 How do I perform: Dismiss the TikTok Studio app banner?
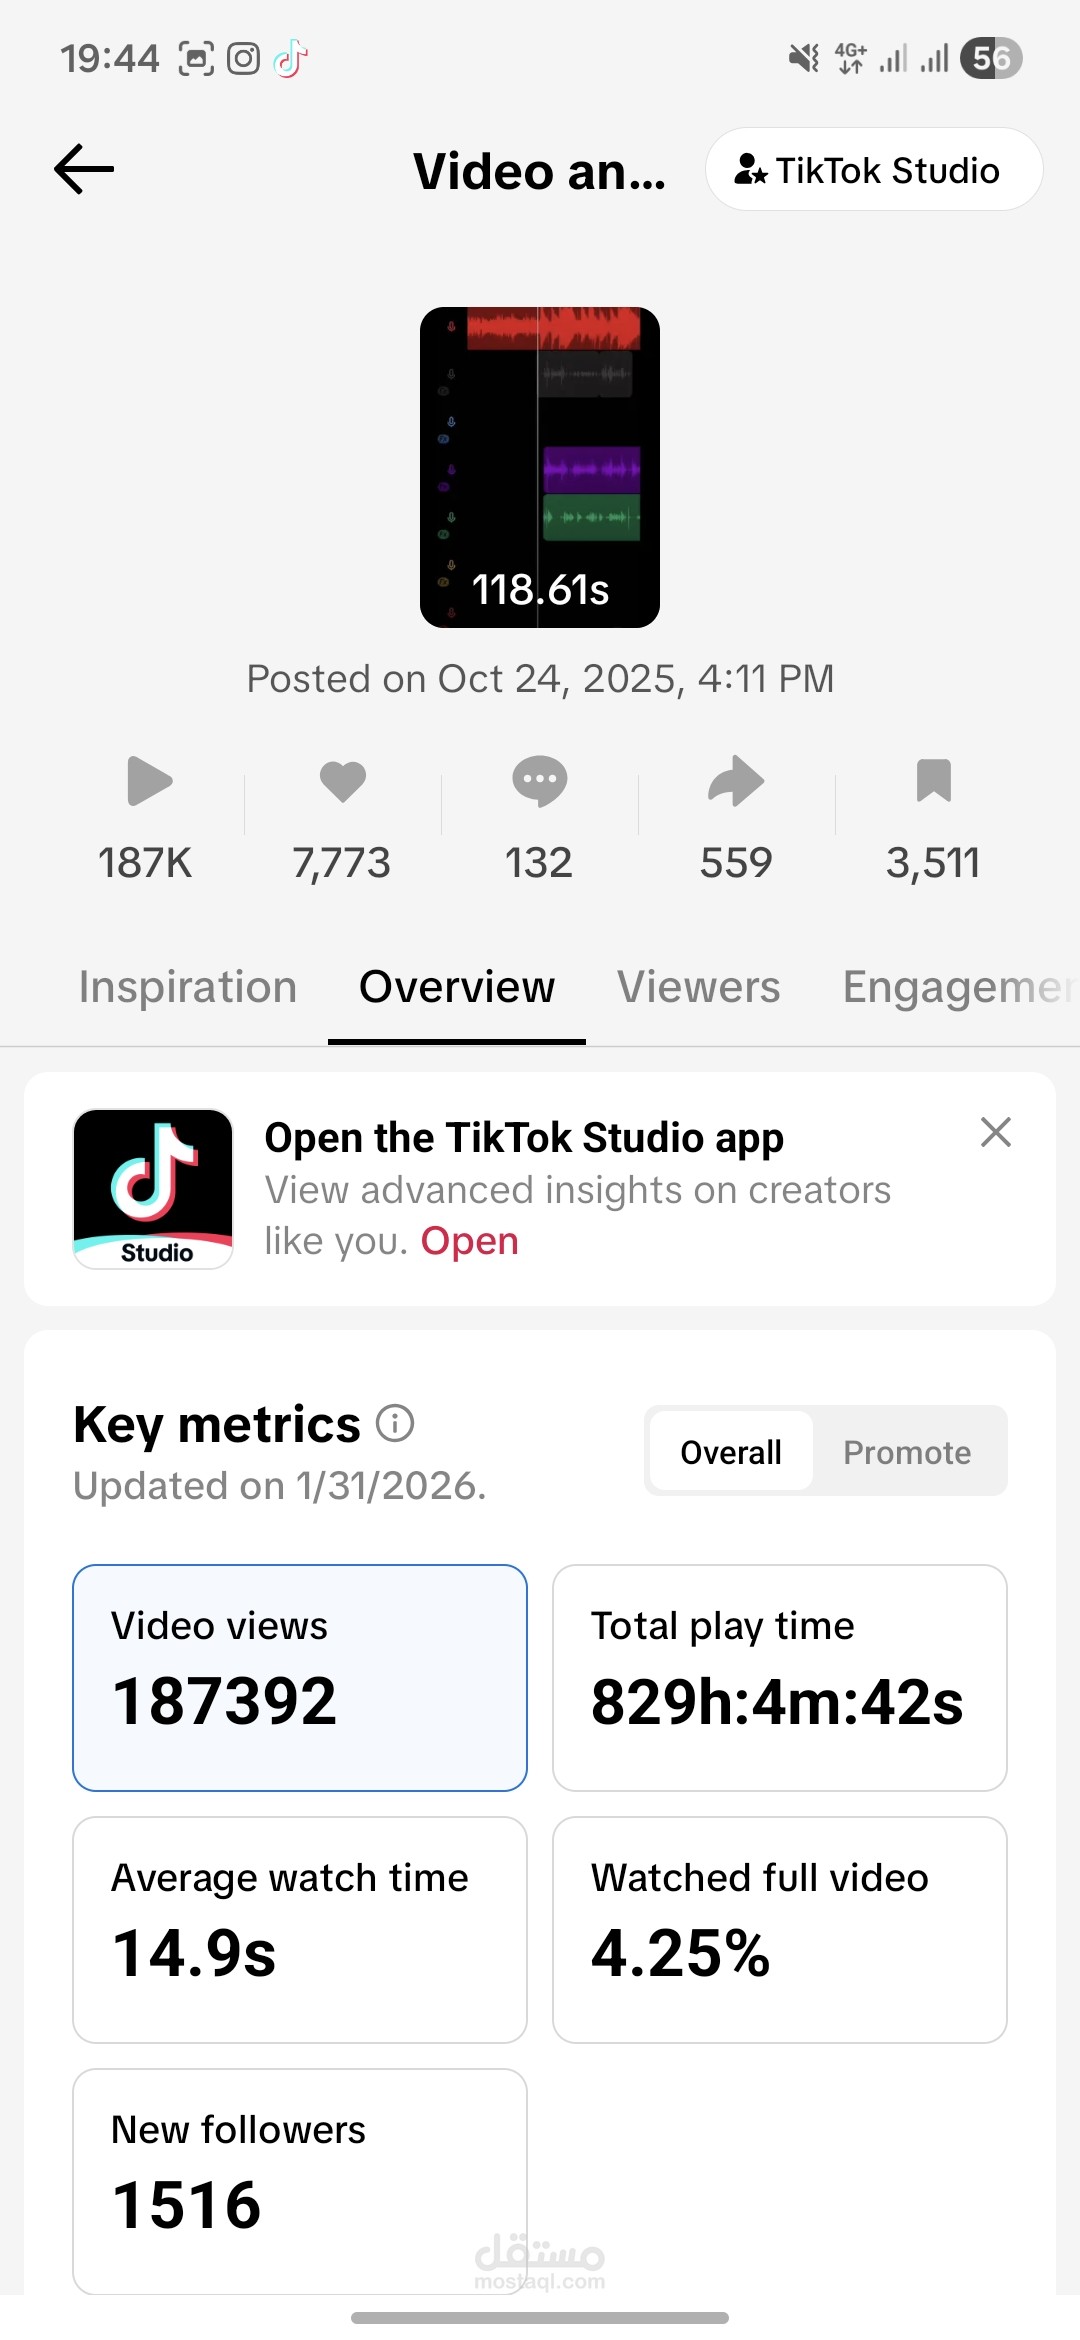[x=995, y=1133]
